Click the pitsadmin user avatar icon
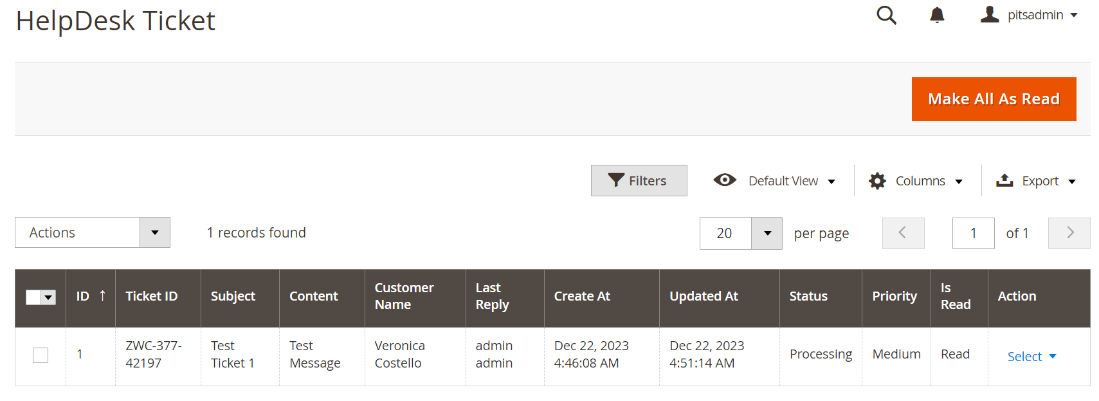 (x=990, y=15)
